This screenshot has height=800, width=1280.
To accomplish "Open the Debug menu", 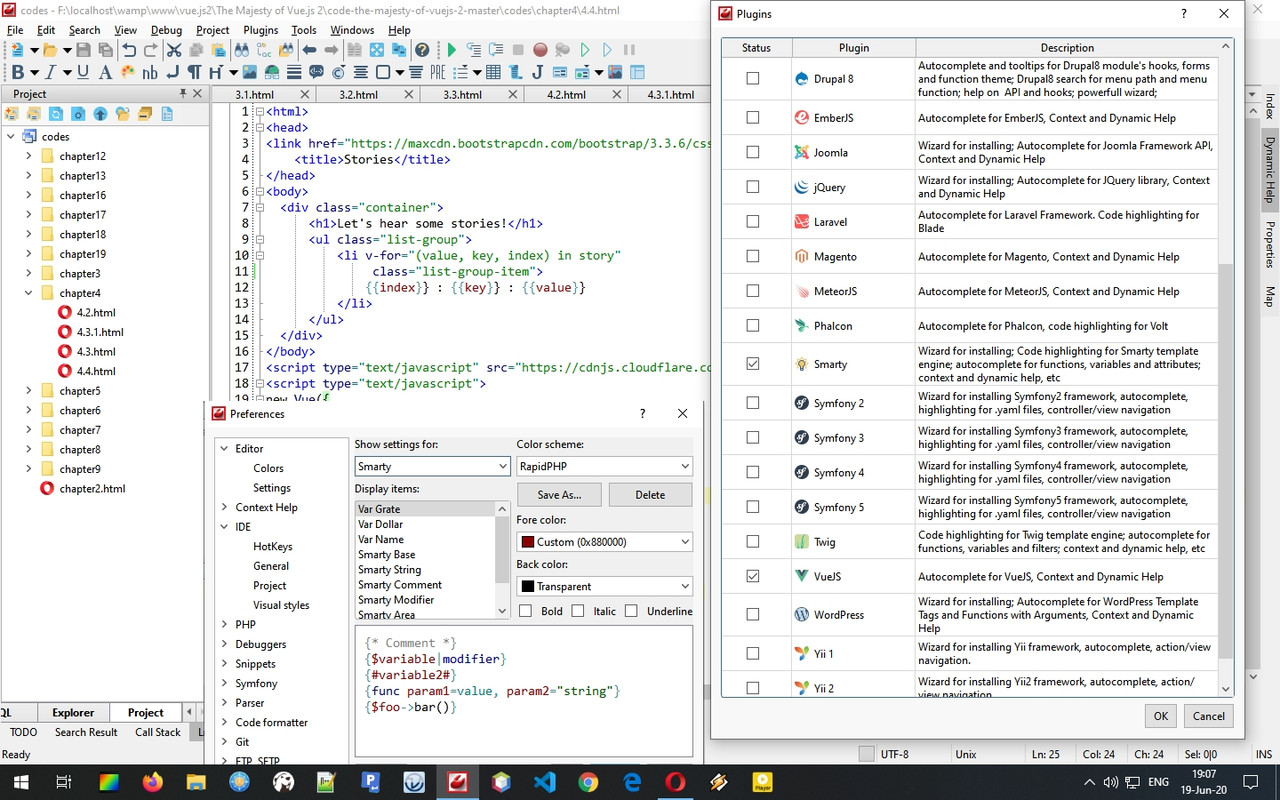I will (166, 30).
